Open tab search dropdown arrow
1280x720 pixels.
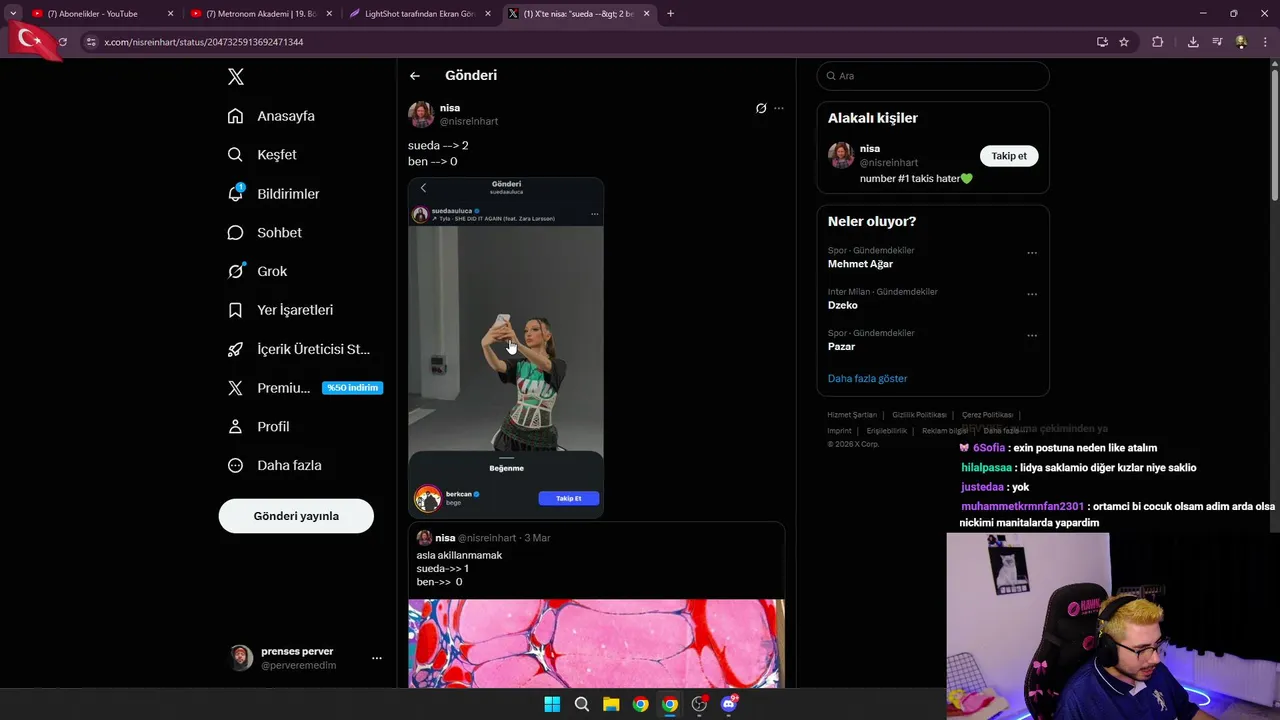(12, 14)
